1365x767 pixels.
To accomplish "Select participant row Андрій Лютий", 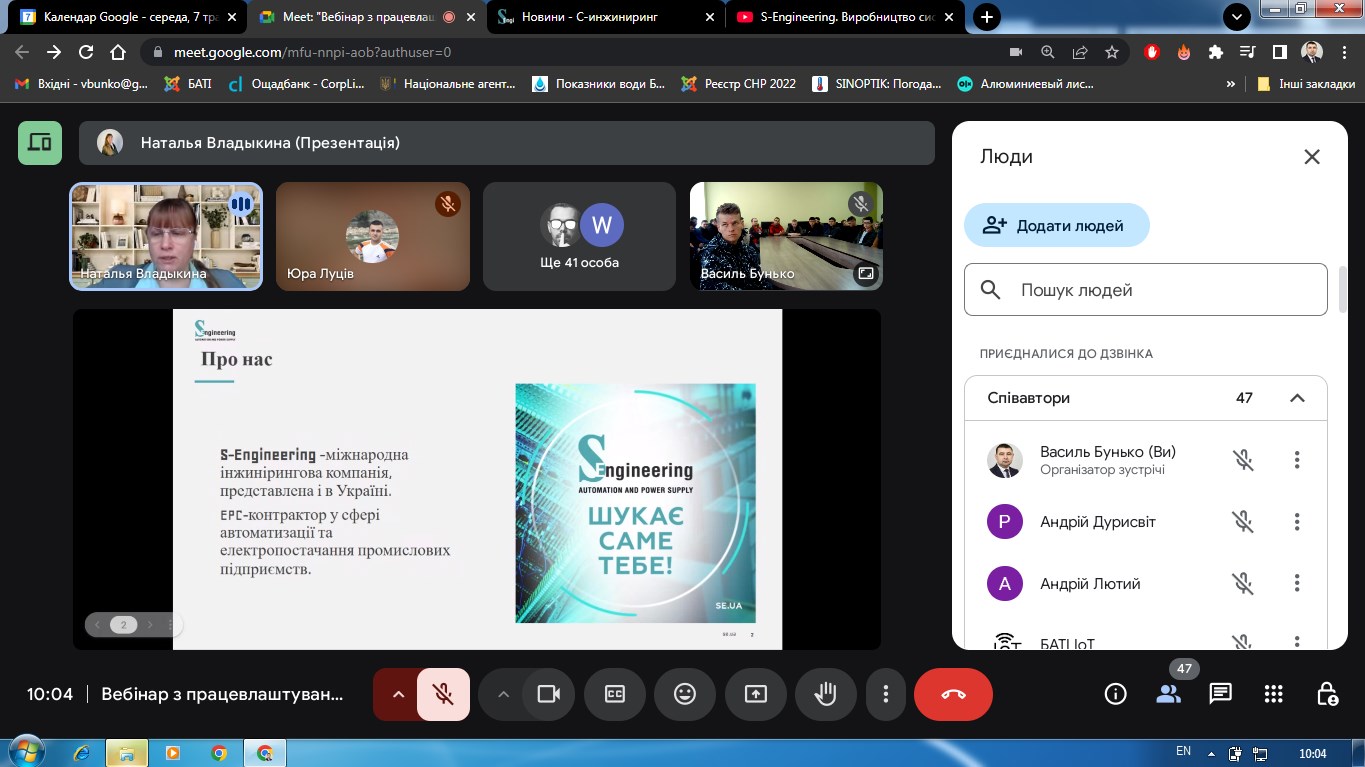I will click(1146, 584).
